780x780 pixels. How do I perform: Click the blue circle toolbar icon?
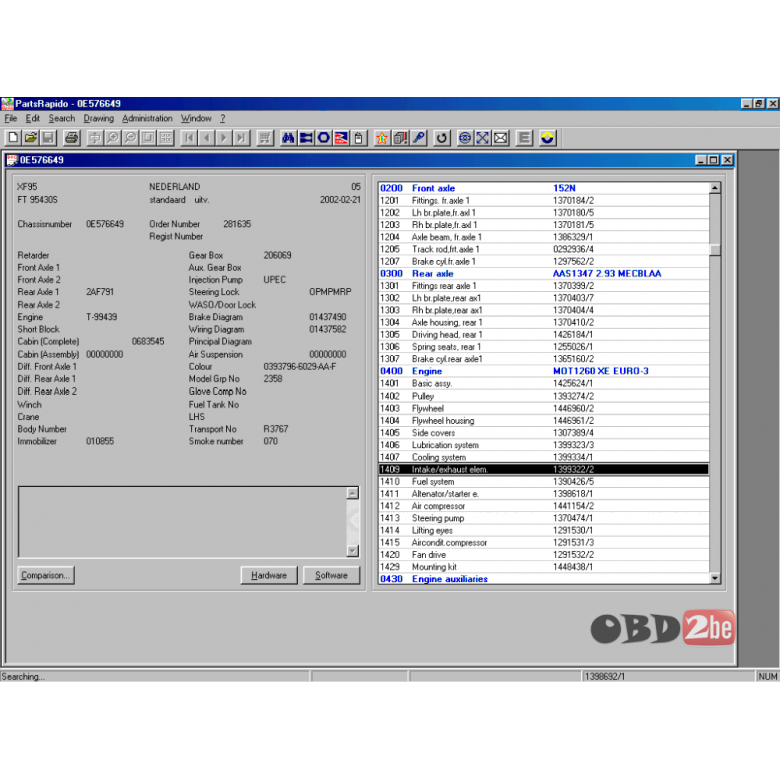click(323, 138)
